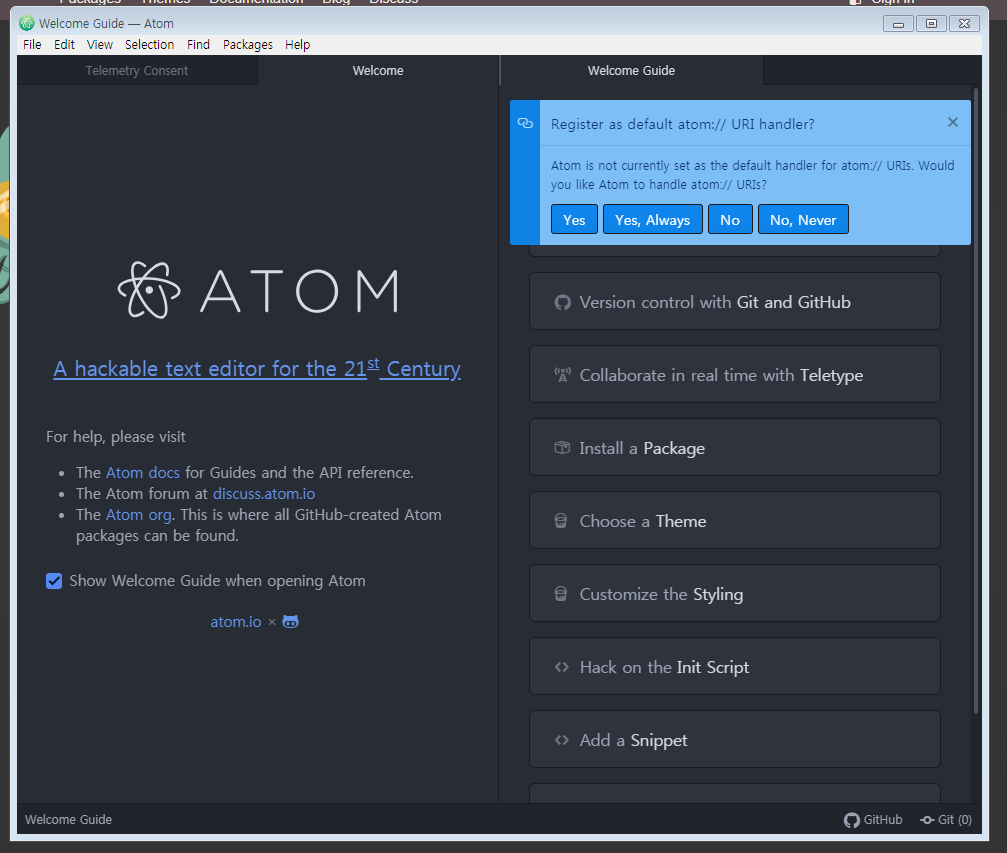Open the Atom org link
The height and width of the screenshot is (853, 1007).
pos(139,515)
